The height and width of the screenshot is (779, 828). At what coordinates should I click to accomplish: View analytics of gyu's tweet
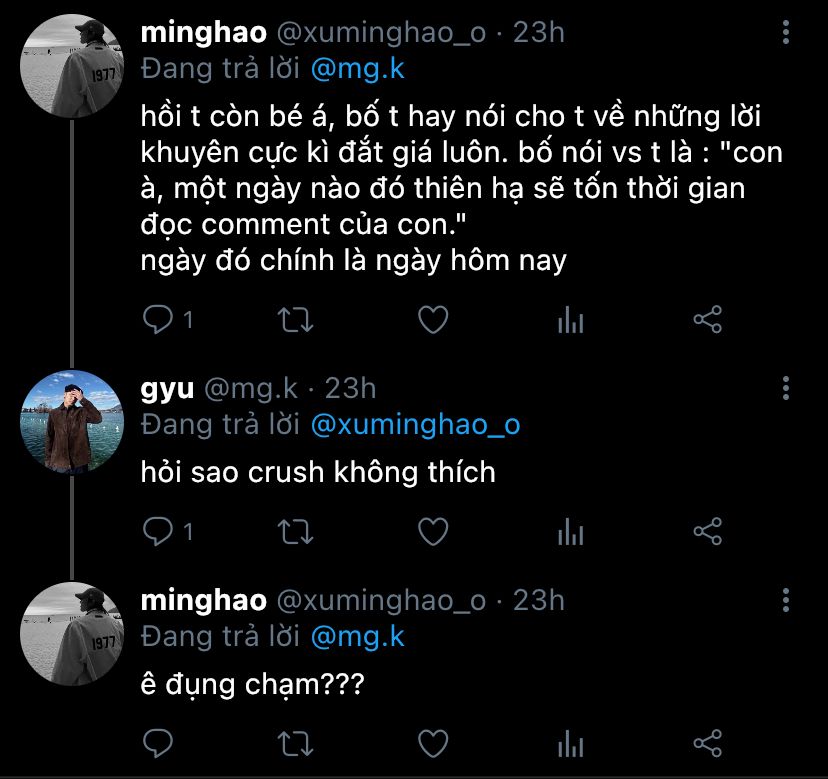coord(570,532)
